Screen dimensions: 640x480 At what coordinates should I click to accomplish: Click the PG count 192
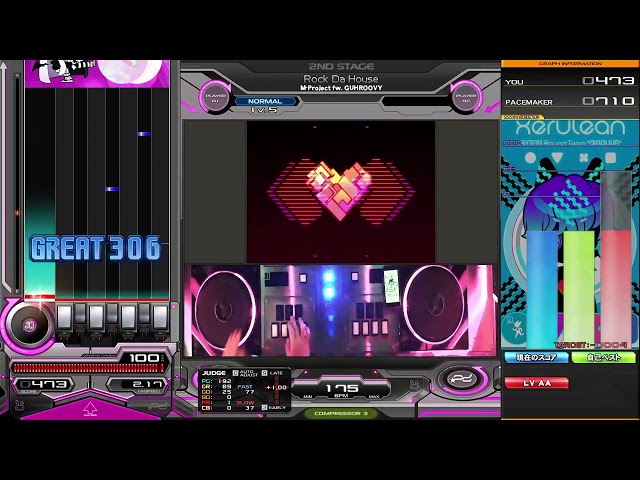click(225, 381)
